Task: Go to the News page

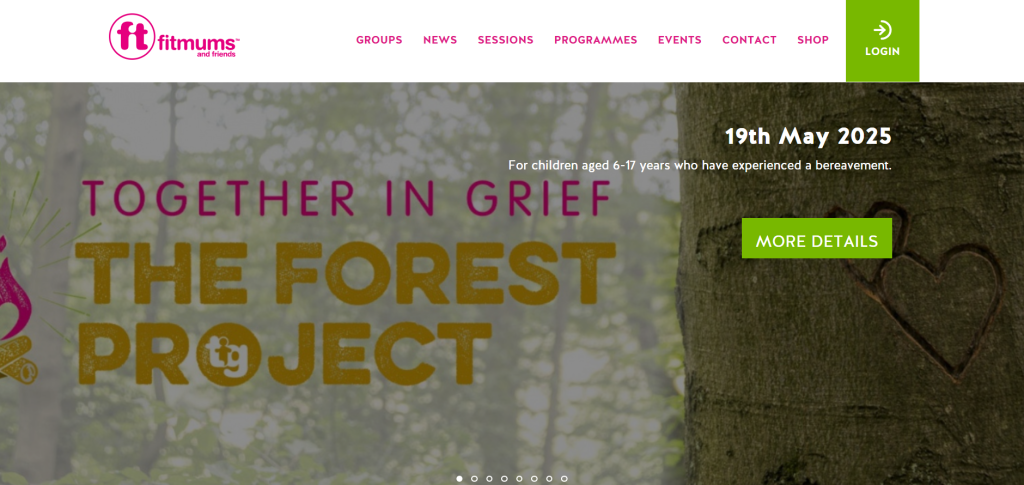Action: click(440, 40)
